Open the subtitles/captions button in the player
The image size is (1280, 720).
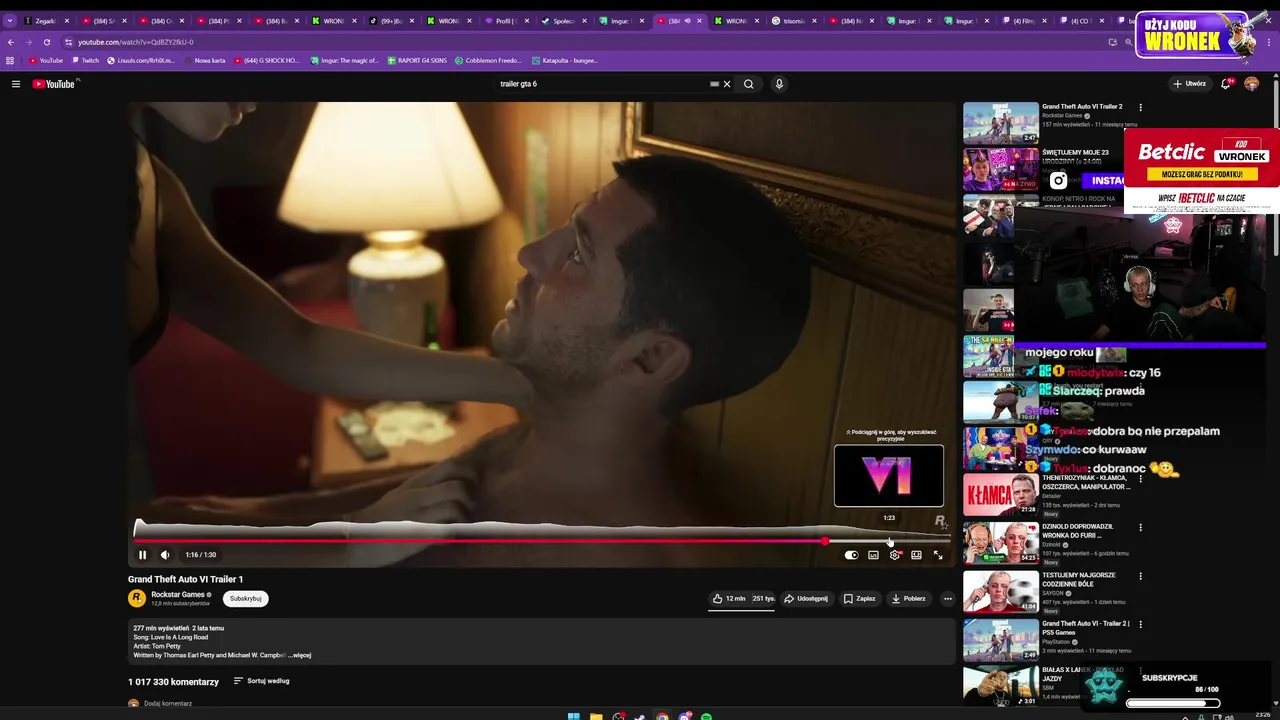873,555
